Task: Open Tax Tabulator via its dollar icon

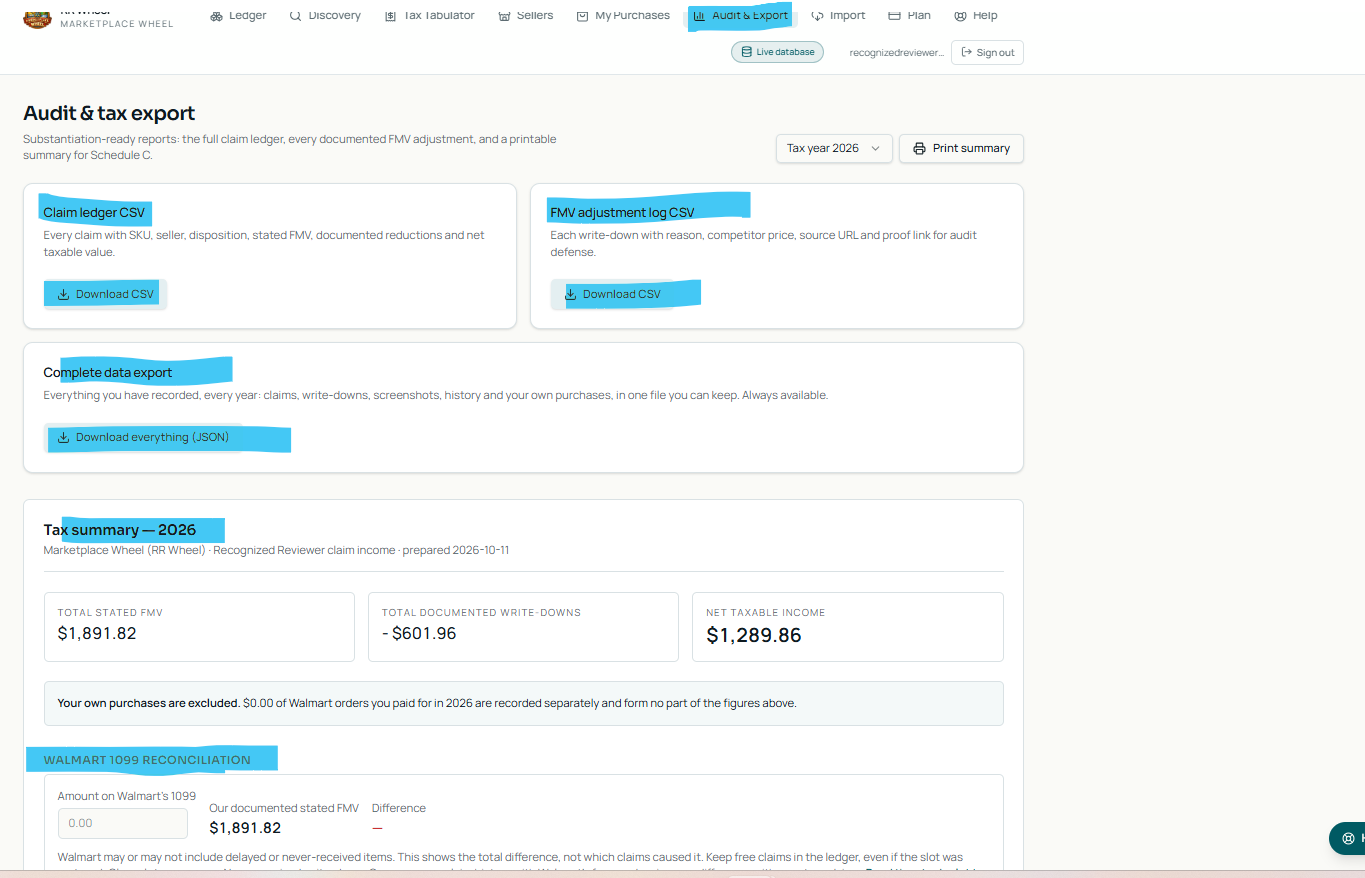Action: [x=390, y=16]
